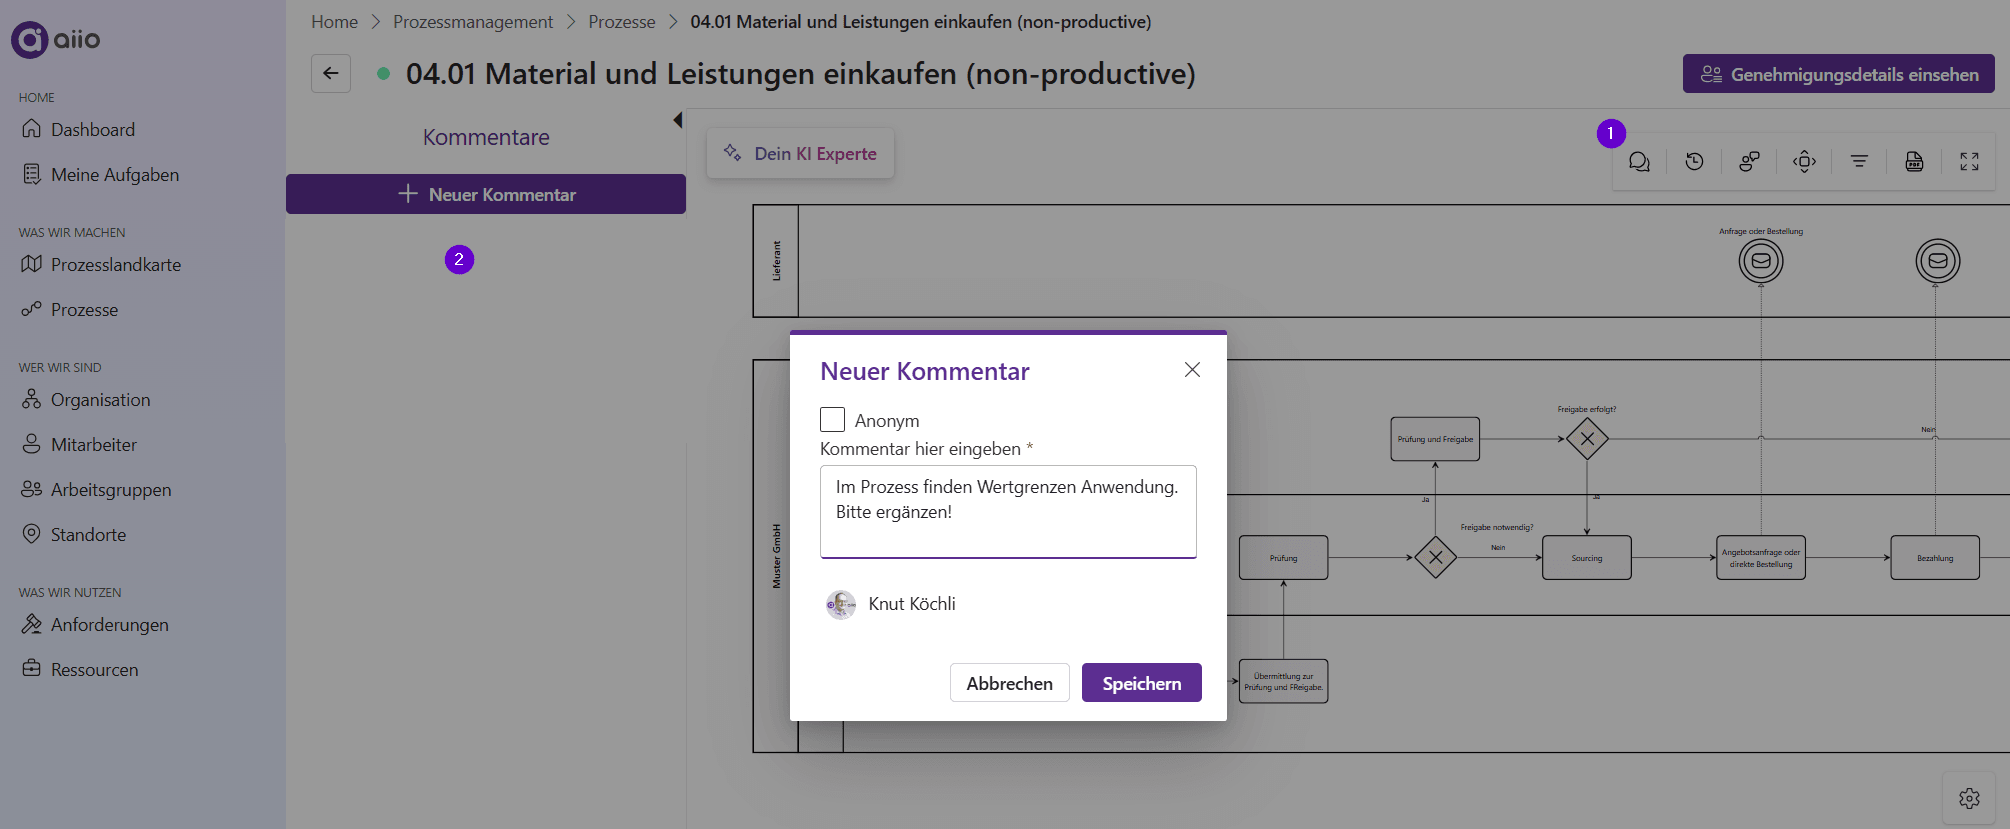Select Prozesse in the sidebar
The height and width of the screenshot is (829, 2010).
84,310
